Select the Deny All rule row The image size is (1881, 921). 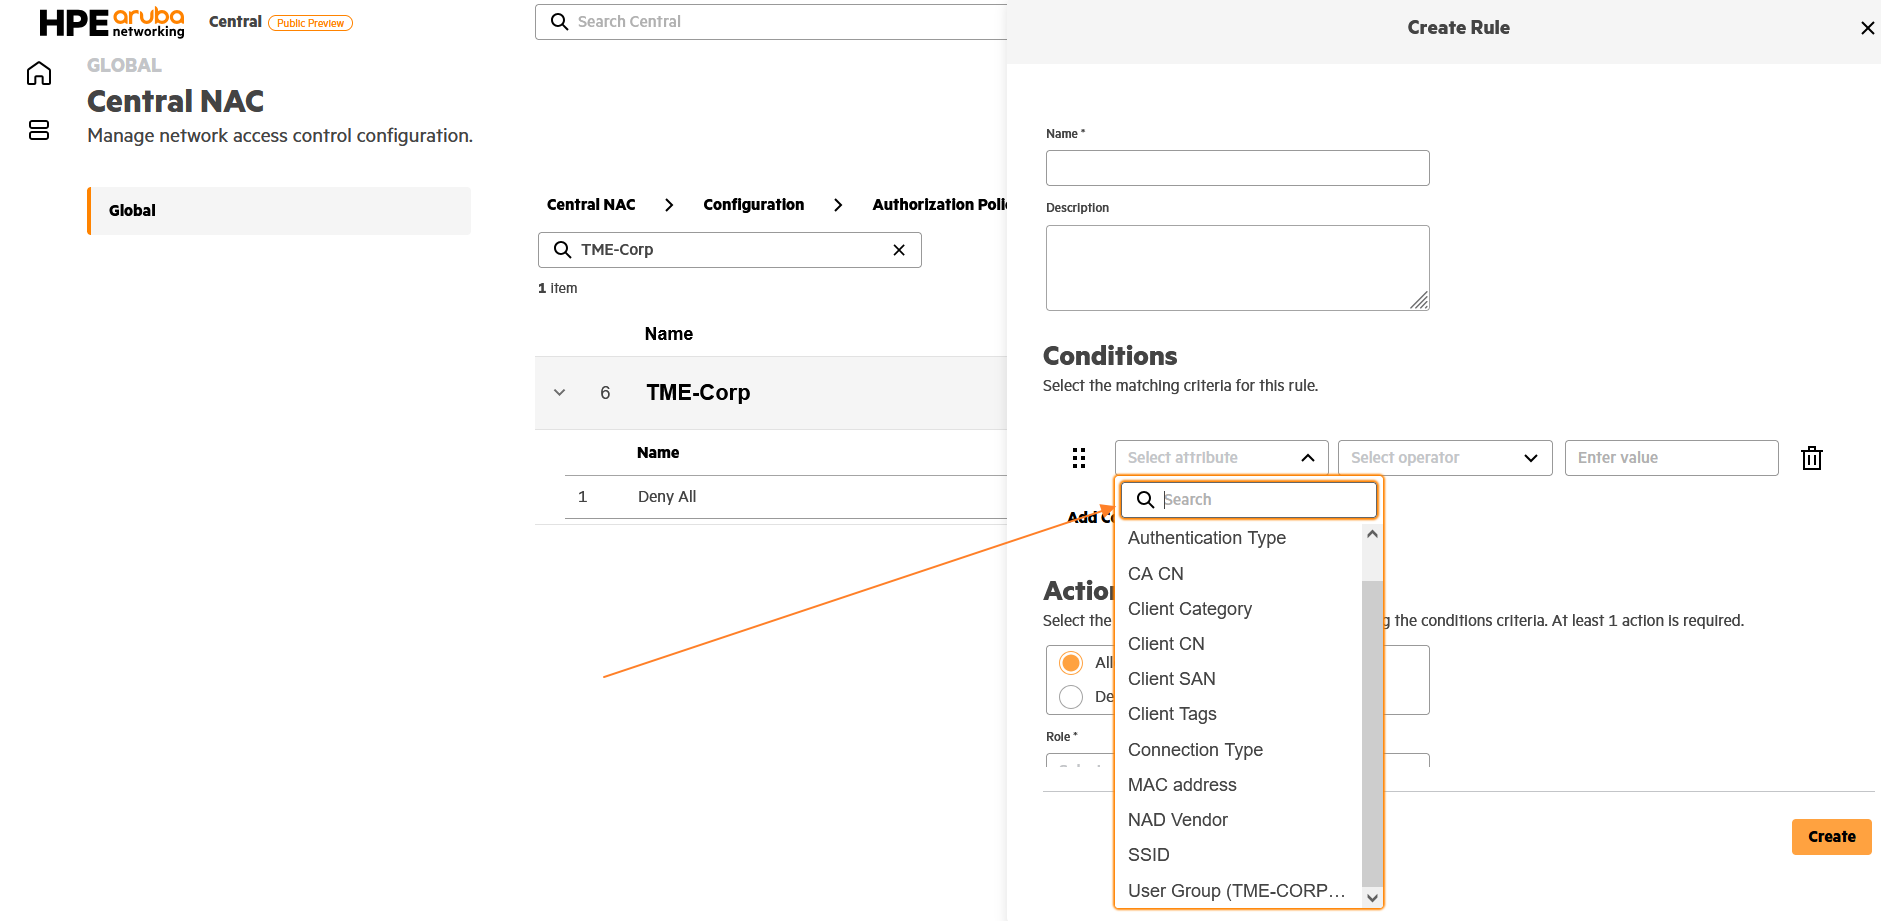pyautogui.click(x=785, y=497)
